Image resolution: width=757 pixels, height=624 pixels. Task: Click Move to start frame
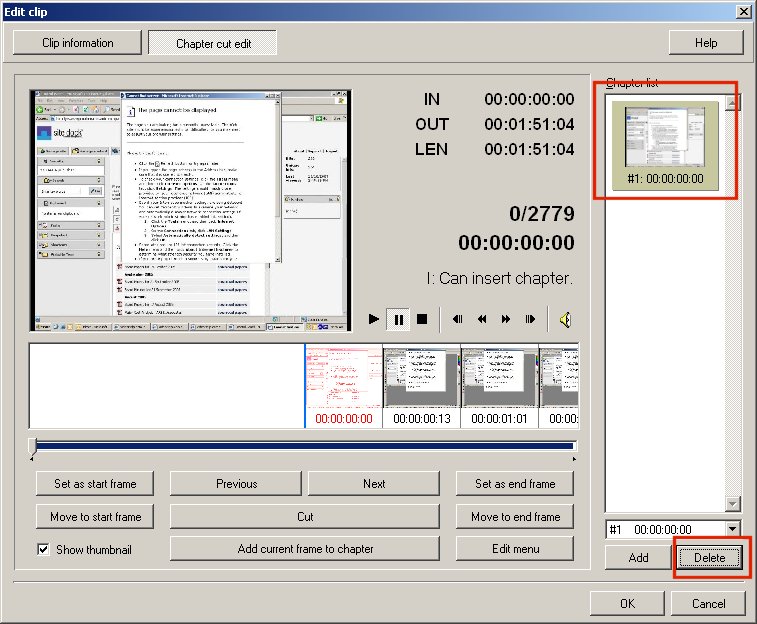pyautogui.click(x=95, y=516)
